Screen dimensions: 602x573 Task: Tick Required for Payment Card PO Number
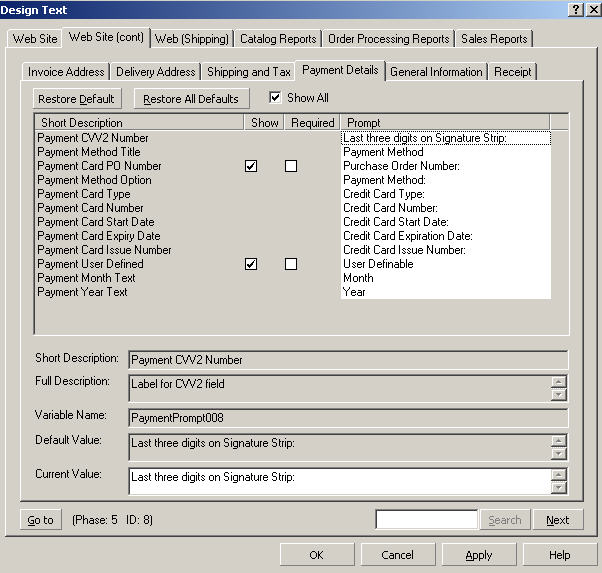(291, 166)
